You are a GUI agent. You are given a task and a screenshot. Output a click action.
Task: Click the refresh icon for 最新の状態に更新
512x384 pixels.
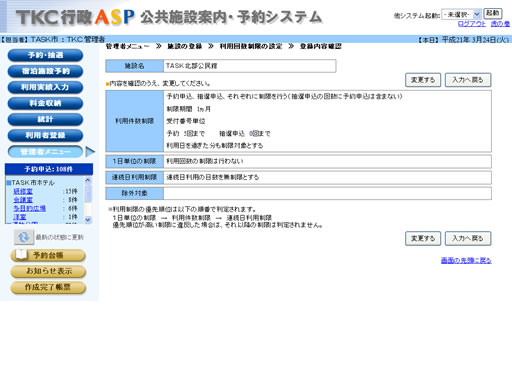24,237
